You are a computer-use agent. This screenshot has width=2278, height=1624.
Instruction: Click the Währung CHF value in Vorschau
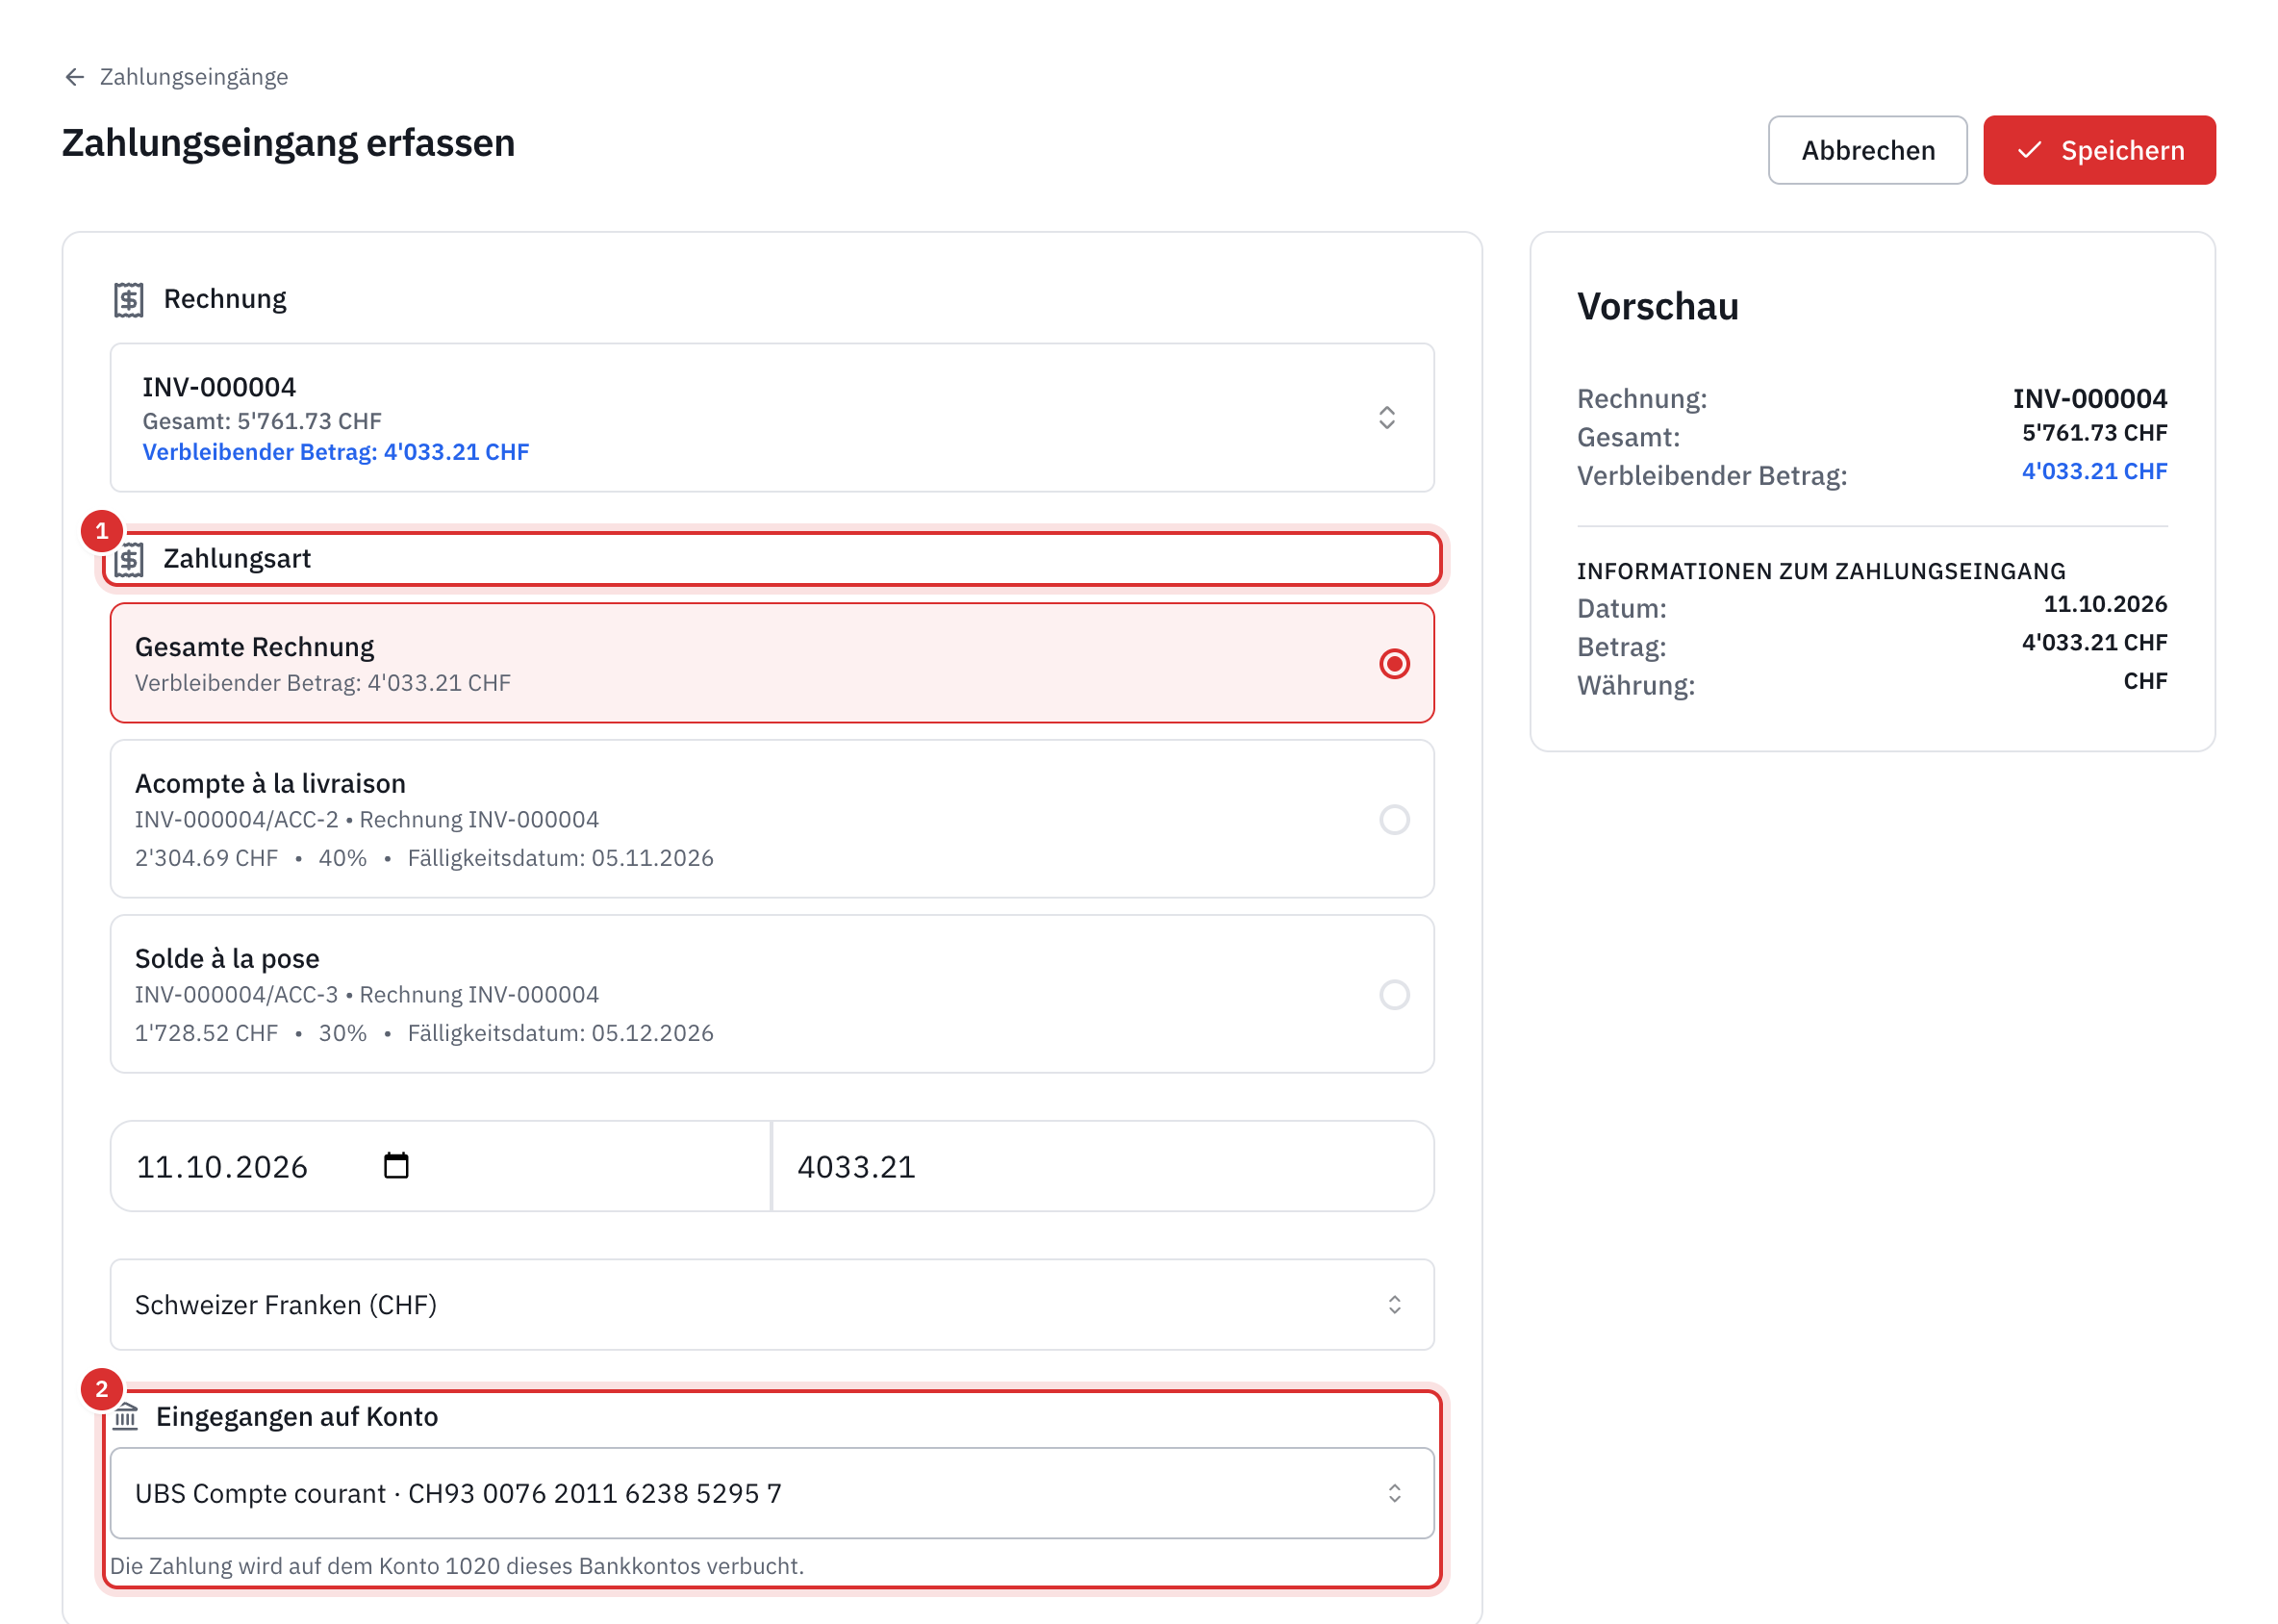click(2144, 681)
